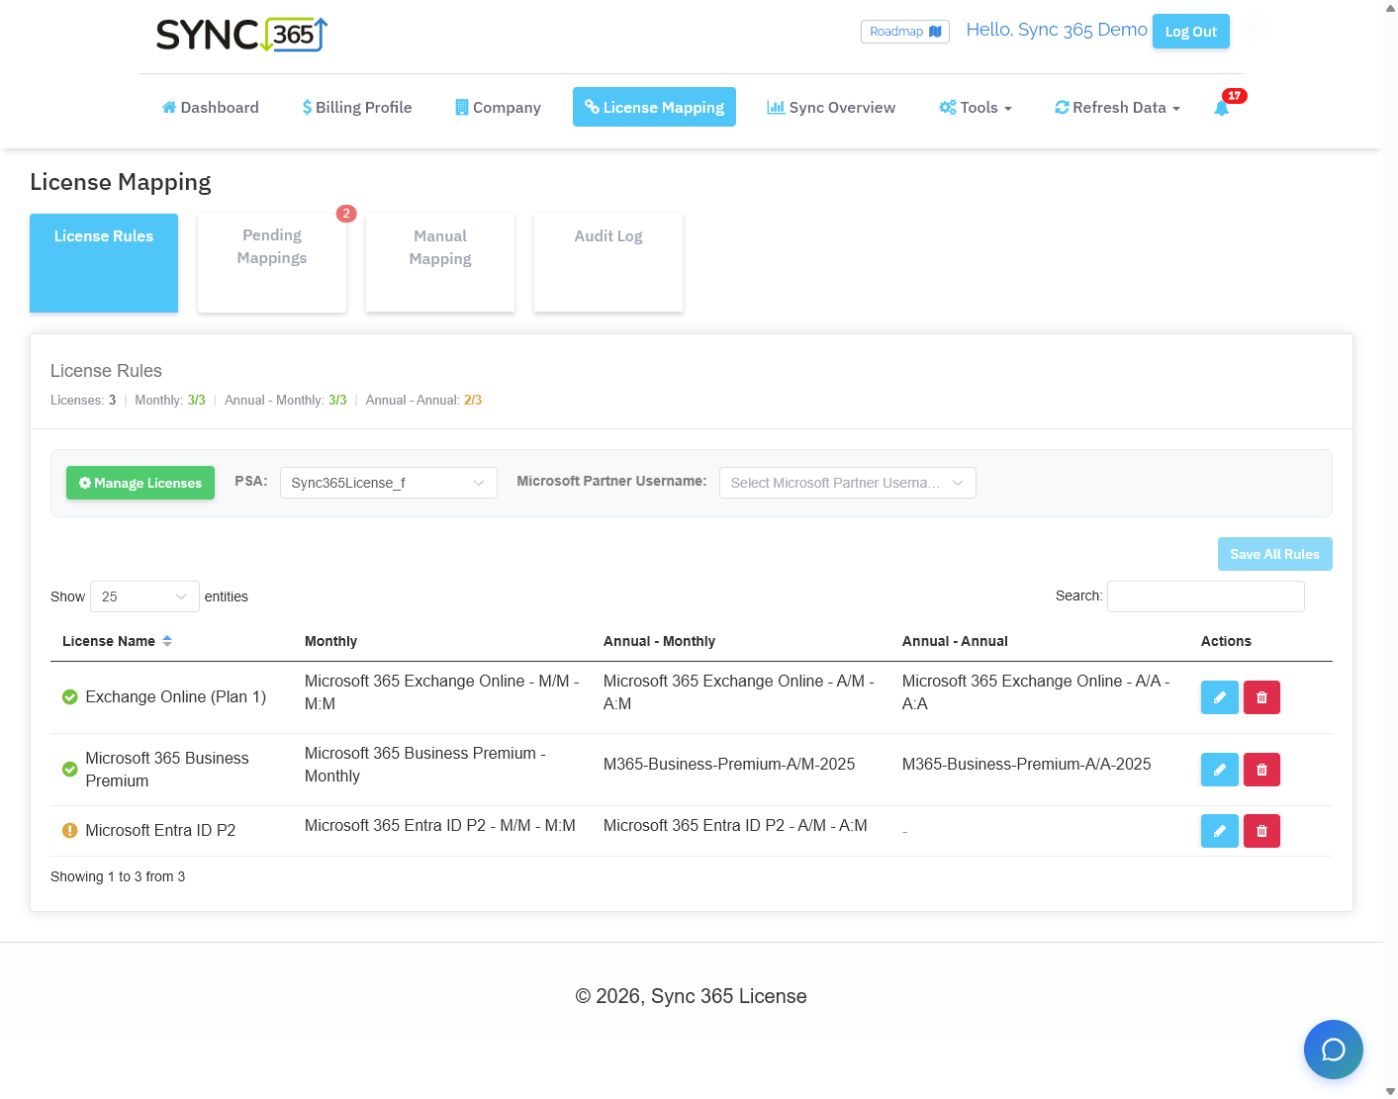Screen dimensions: 1398x1099
Task: Open the PSA Sync365License_f dropdown
Action: click(x=388, y=483)
